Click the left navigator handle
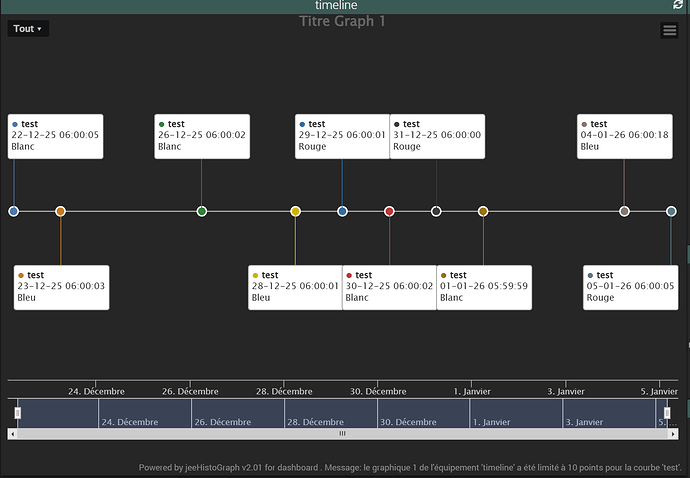The width and height of the screenshot is (690, 478). tap(17, 412)
